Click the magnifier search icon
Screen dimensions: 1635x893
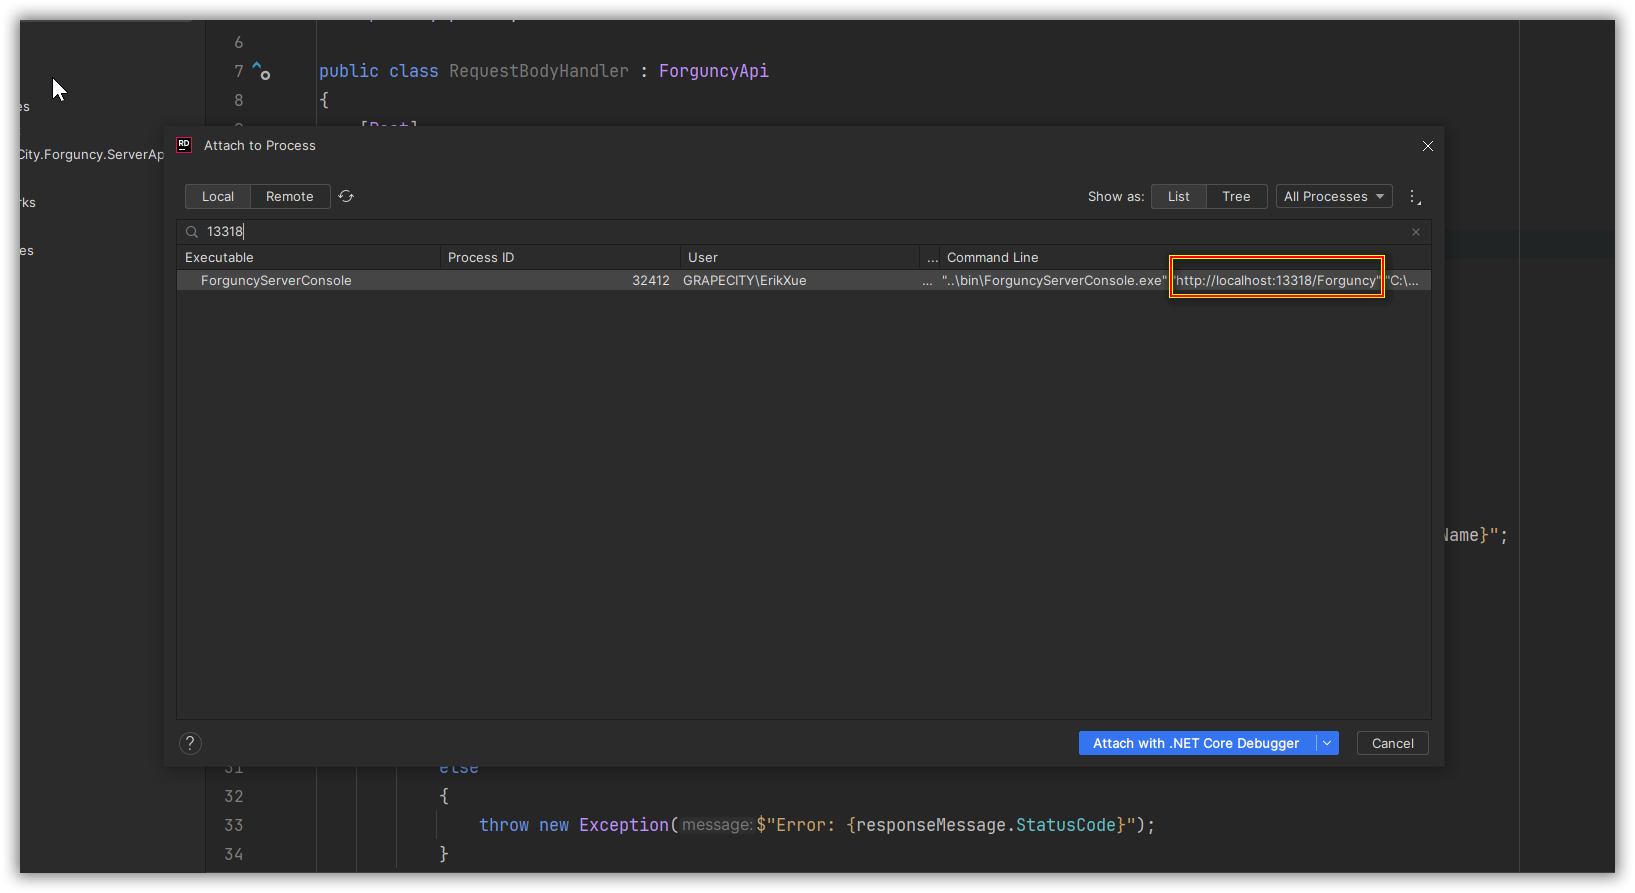192,232
